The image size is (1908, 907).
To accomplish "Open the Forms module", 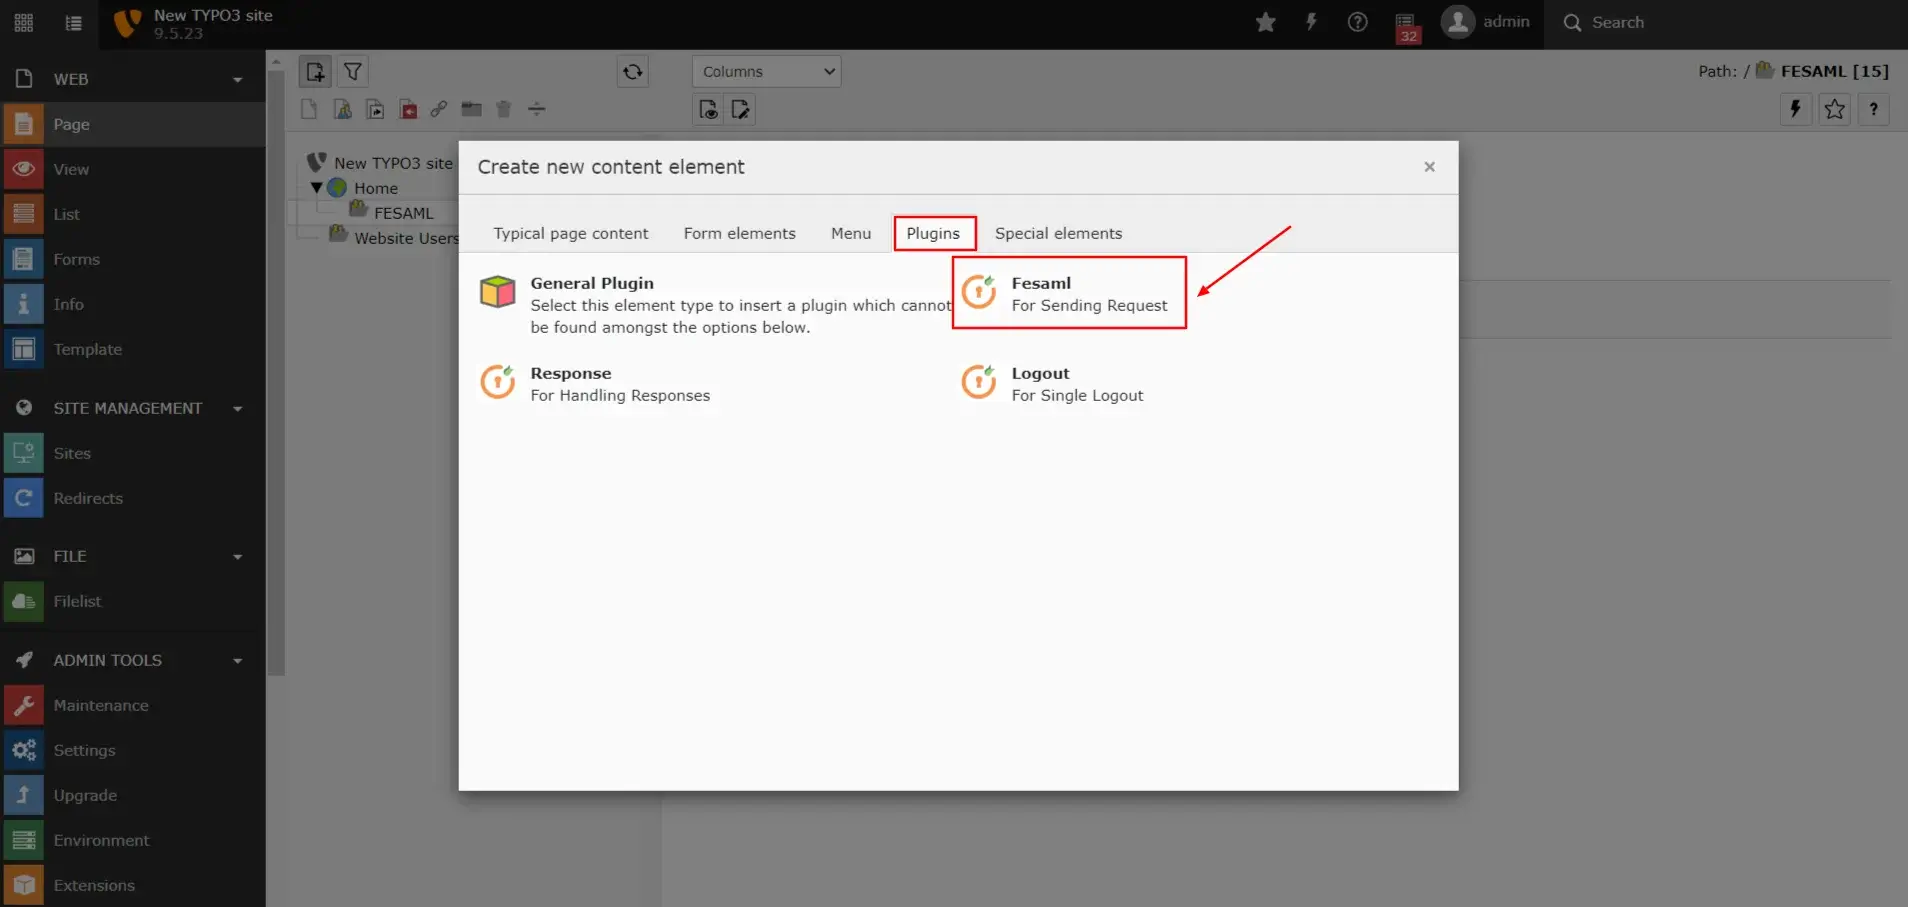I will pyautogui.click(x=133, y=259).
